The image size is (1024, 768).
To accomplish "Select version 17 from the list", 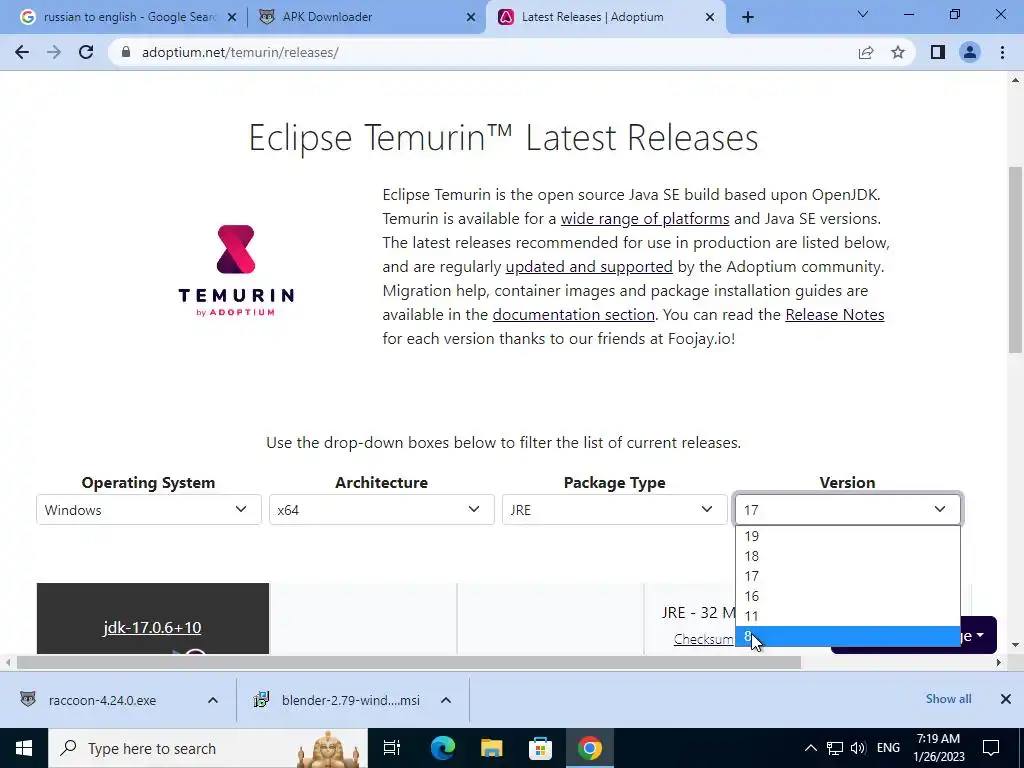I will [848, 577].
